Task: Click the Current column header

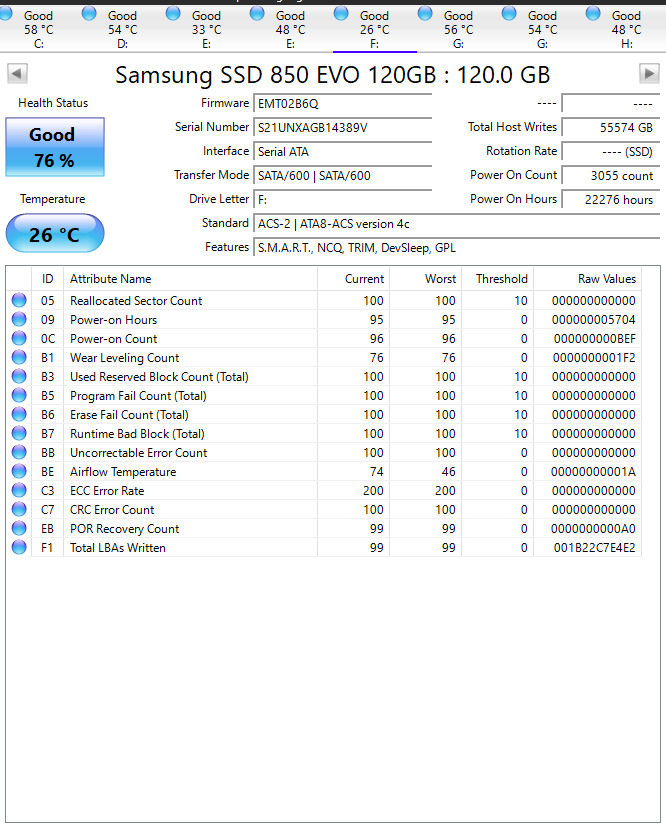Action: (x=353, y=278)
